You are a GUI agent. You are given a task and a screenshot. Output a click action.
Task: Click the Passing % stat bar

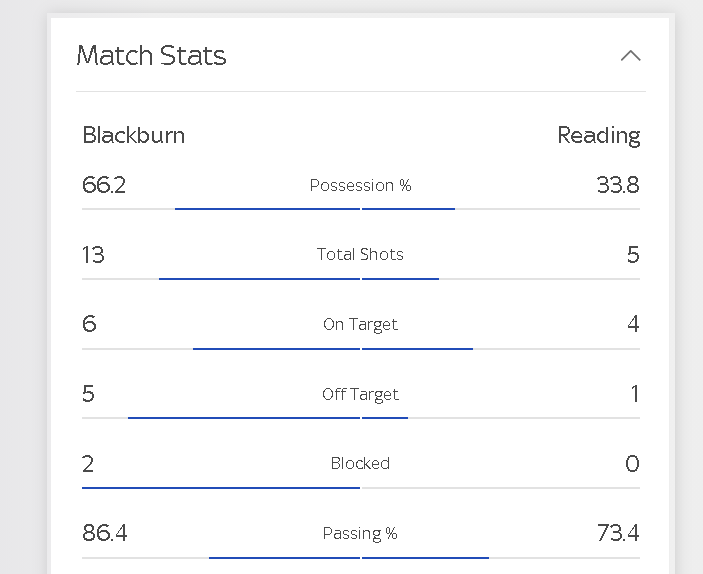click(361, 558)
